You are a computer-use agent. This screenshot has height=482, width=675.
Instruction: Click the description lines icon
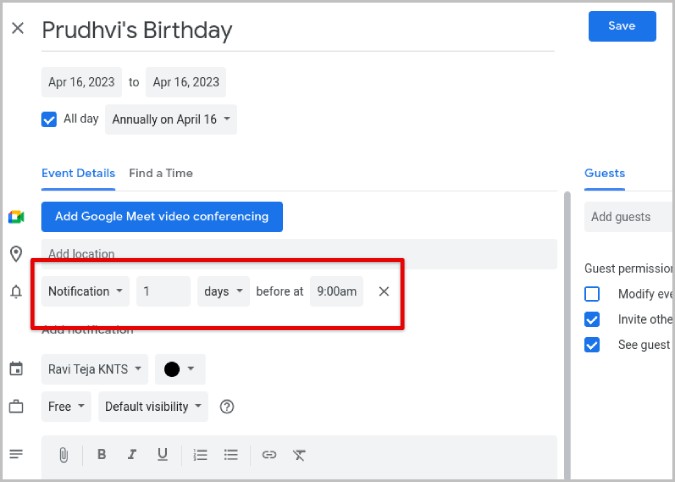point(16,454)
